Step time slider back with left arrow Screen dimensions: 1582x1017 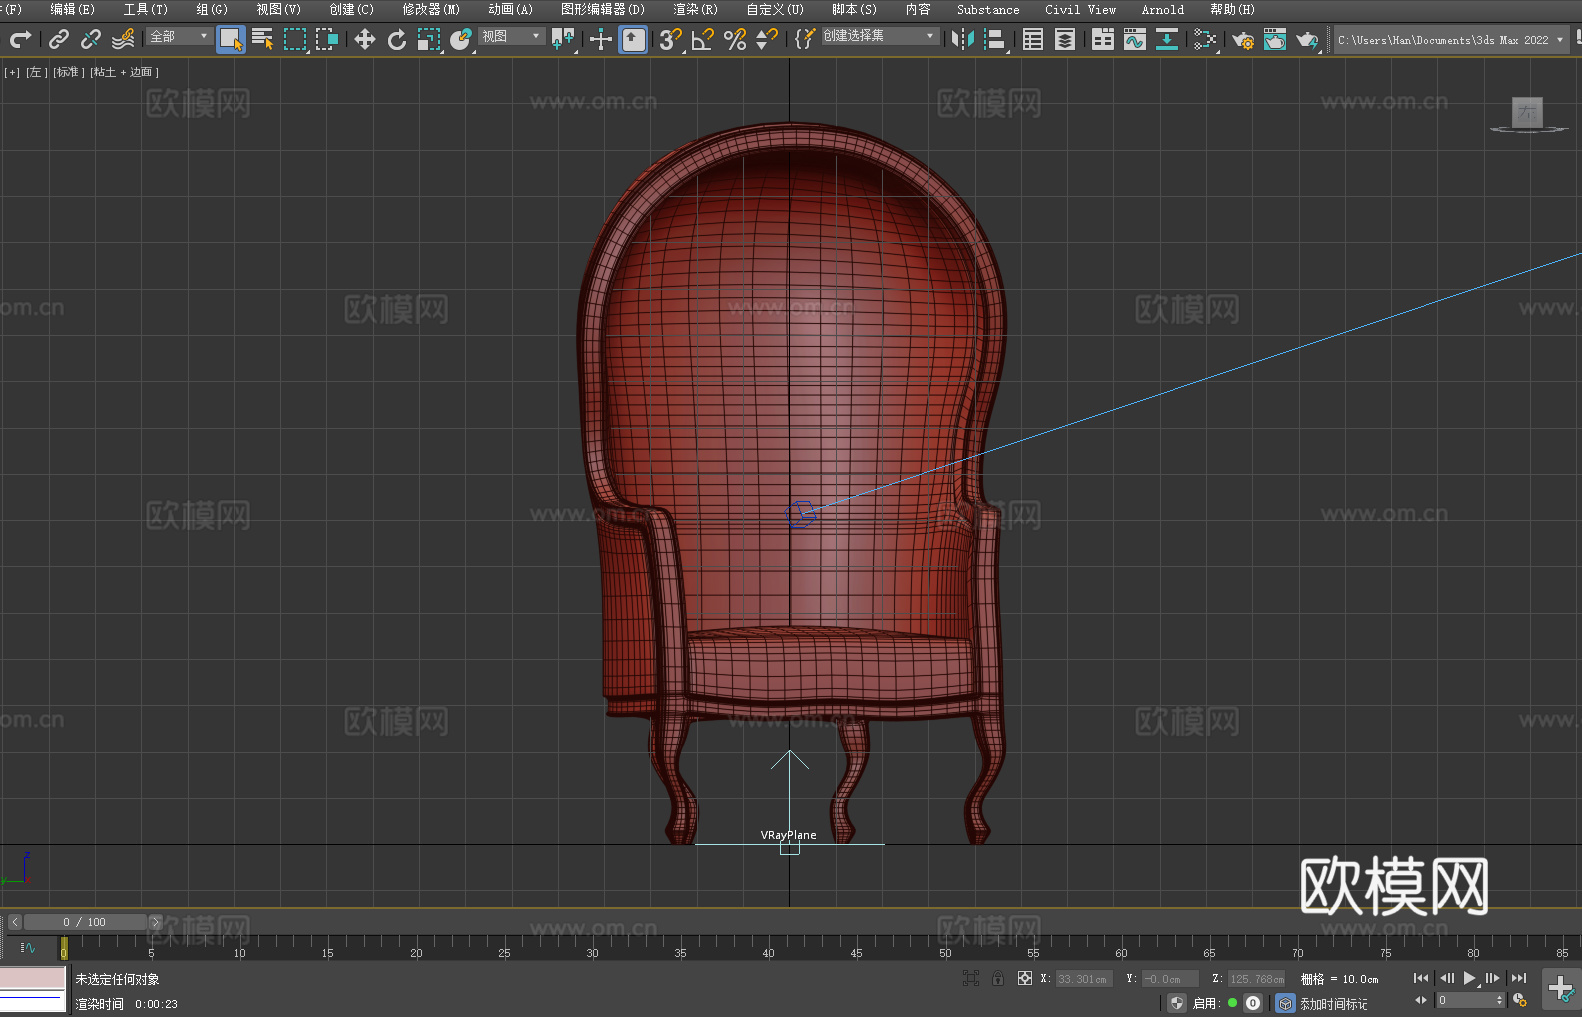coord(15,922)
